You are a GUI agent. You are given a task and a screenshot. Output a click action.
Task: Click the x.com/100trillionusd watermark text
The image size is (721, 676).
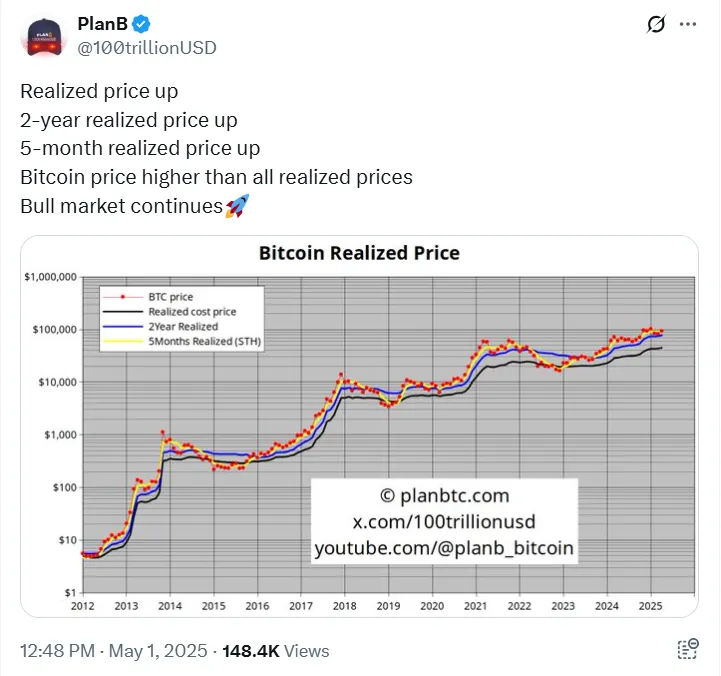point(444,521)
